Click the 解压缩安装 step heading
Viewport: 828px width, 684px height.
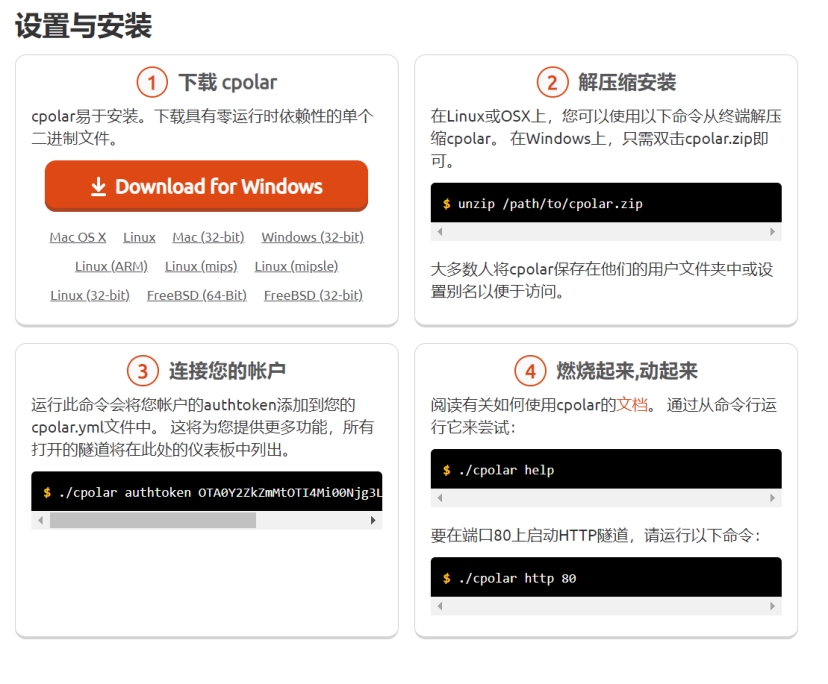(627, 82)
